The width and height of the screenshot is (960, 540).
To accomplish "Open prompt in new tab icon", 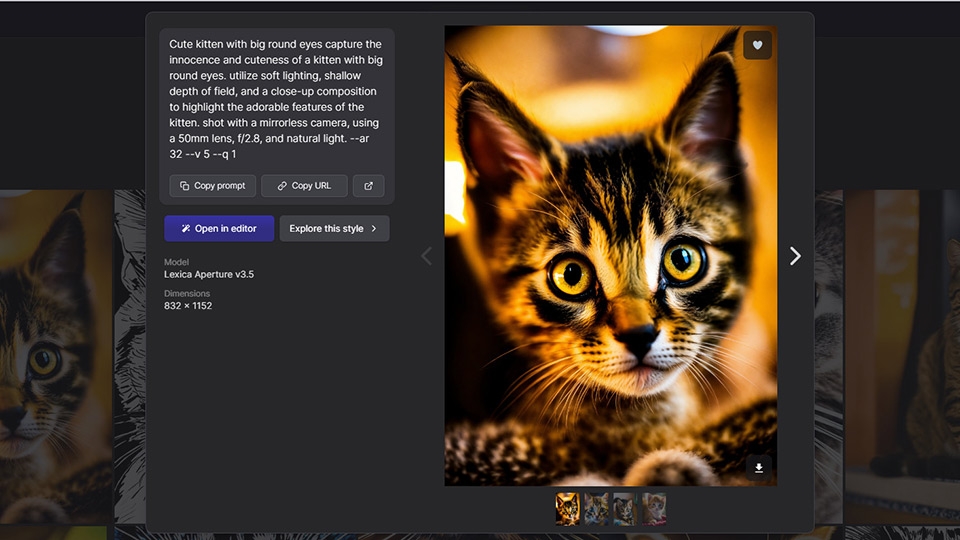I will click(369, 186).
